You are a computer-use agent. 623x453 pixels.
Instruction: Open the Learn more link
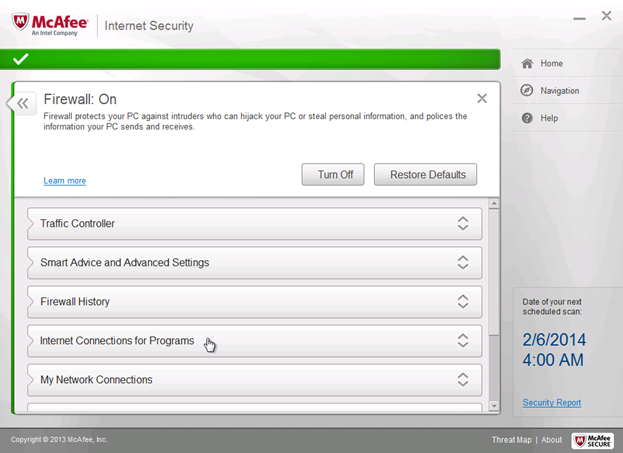coord(65,181)
